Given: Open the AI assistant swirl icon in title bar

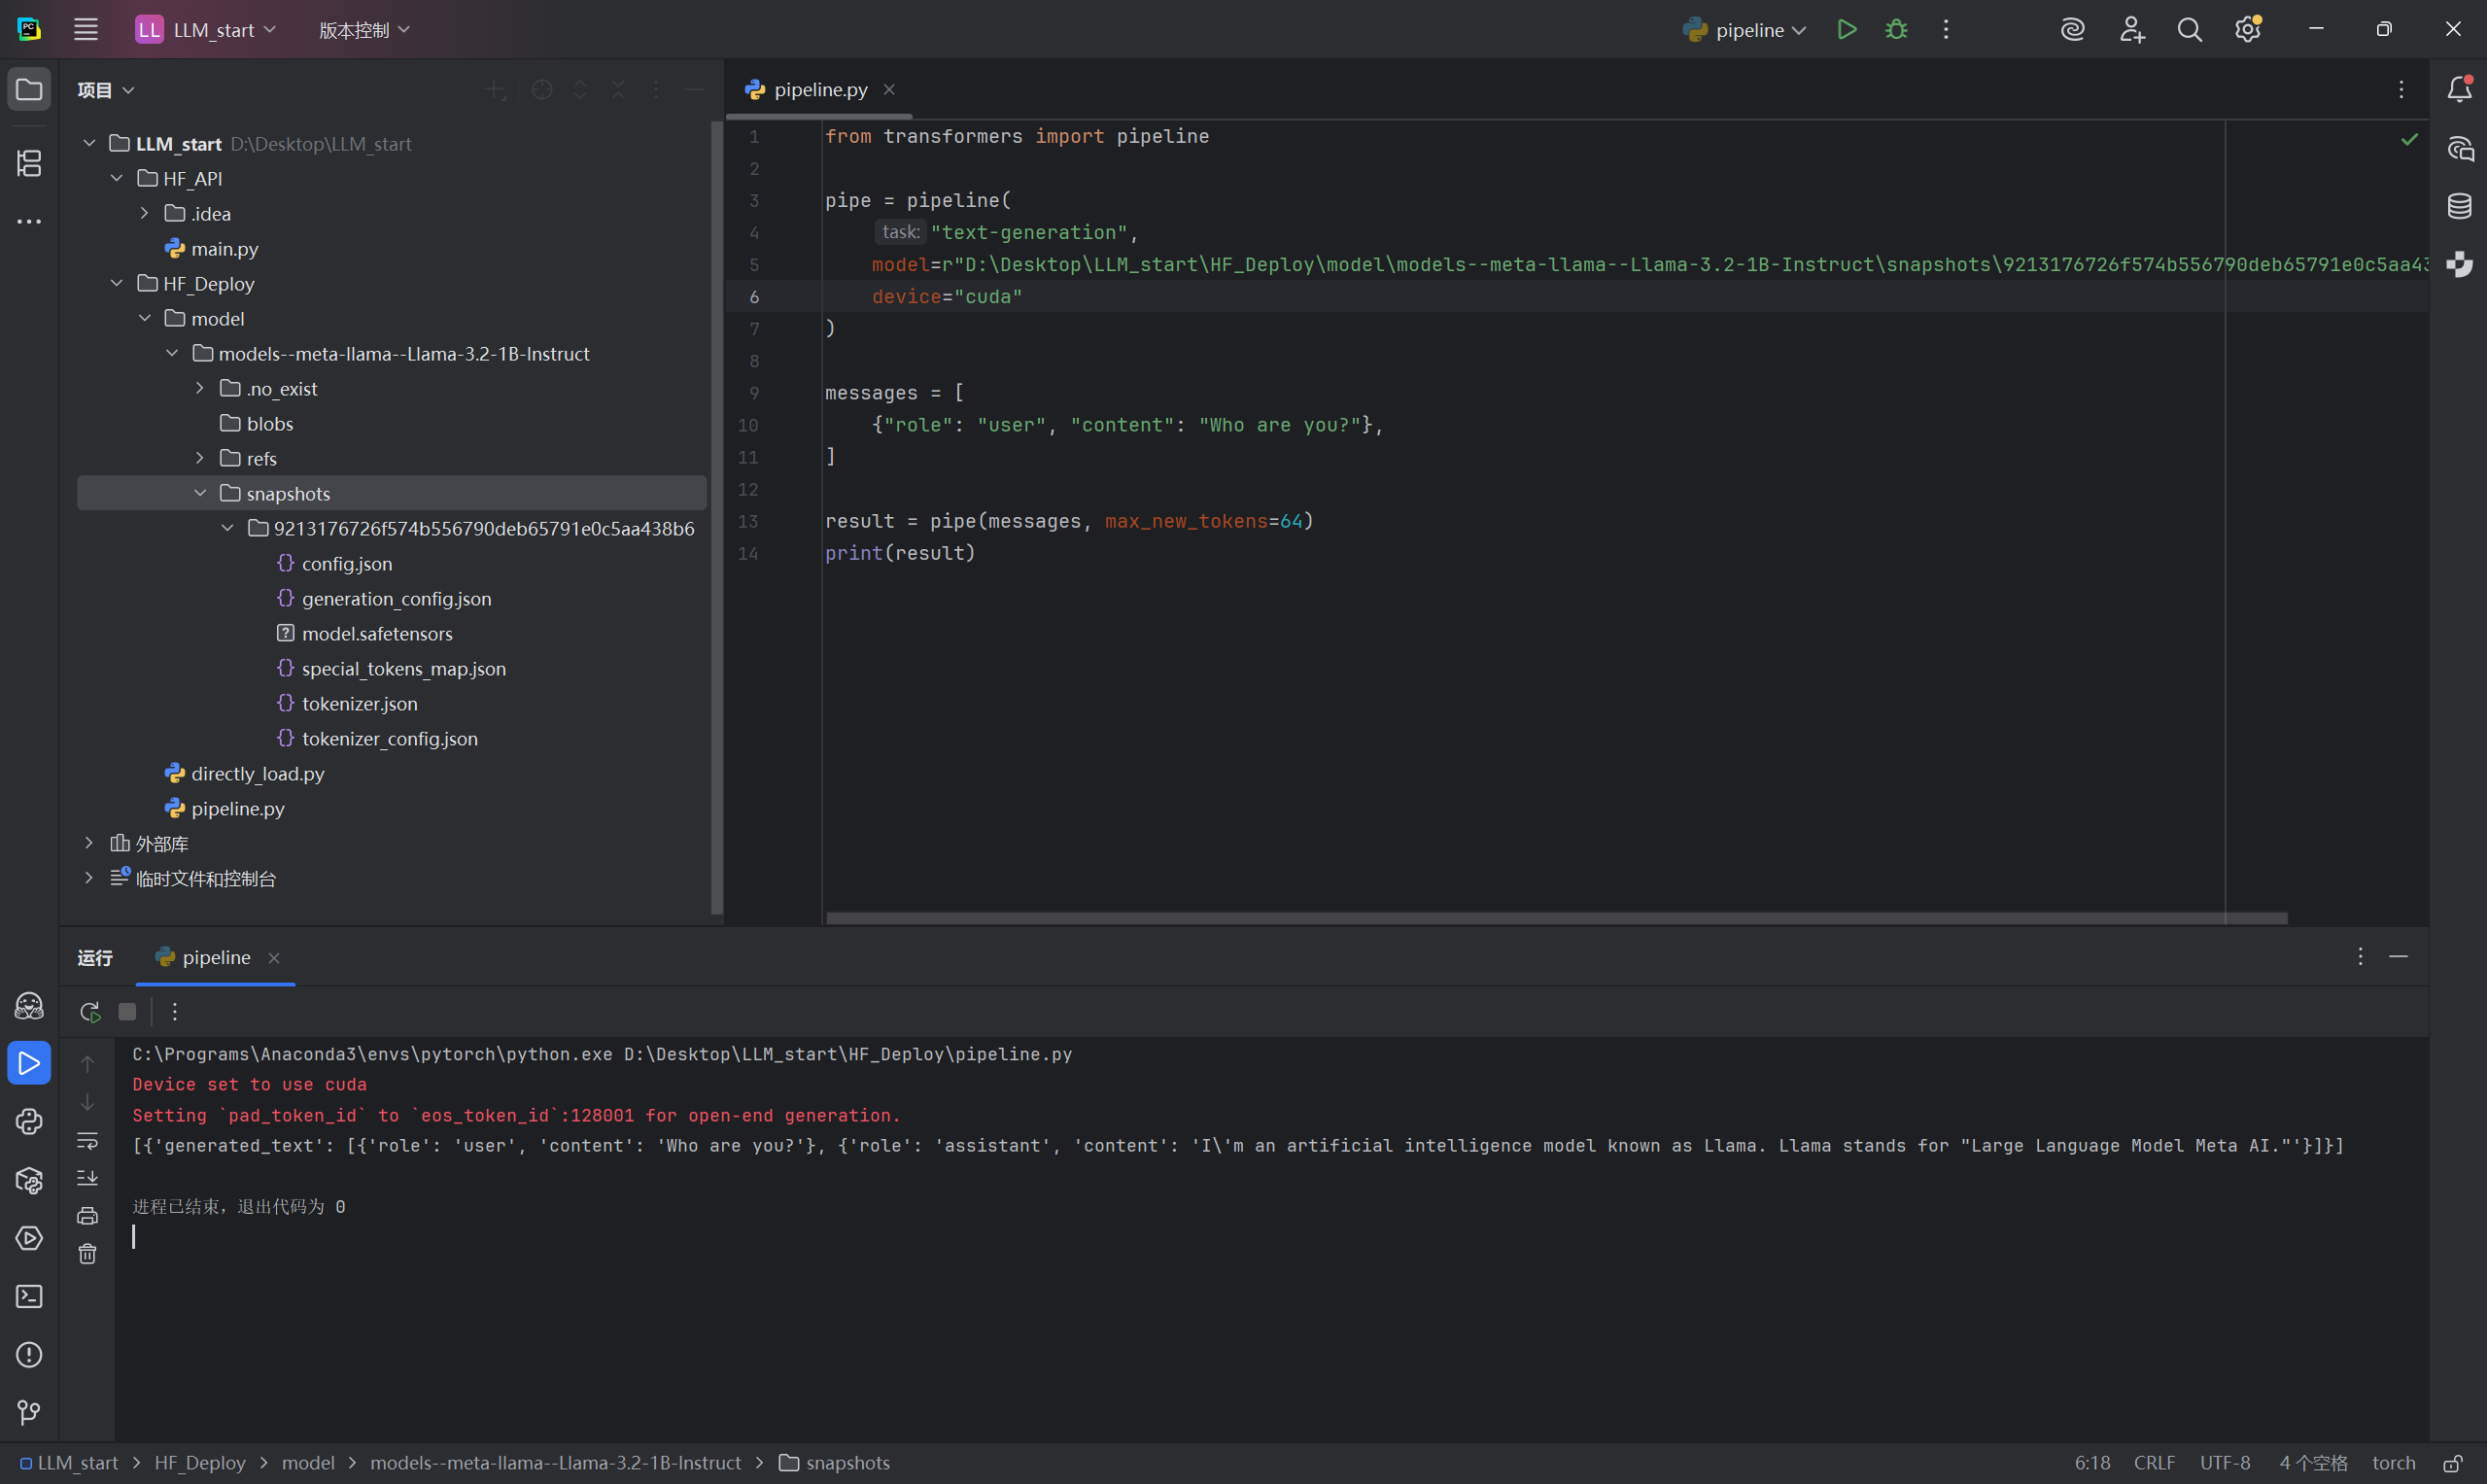Looking at the screenshot, I should tap(2072, 29).
